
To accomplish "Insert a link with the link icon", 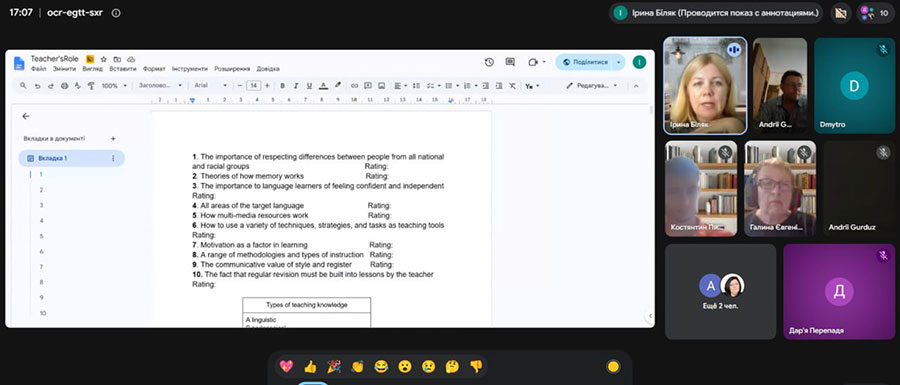I will pos(354,85).
